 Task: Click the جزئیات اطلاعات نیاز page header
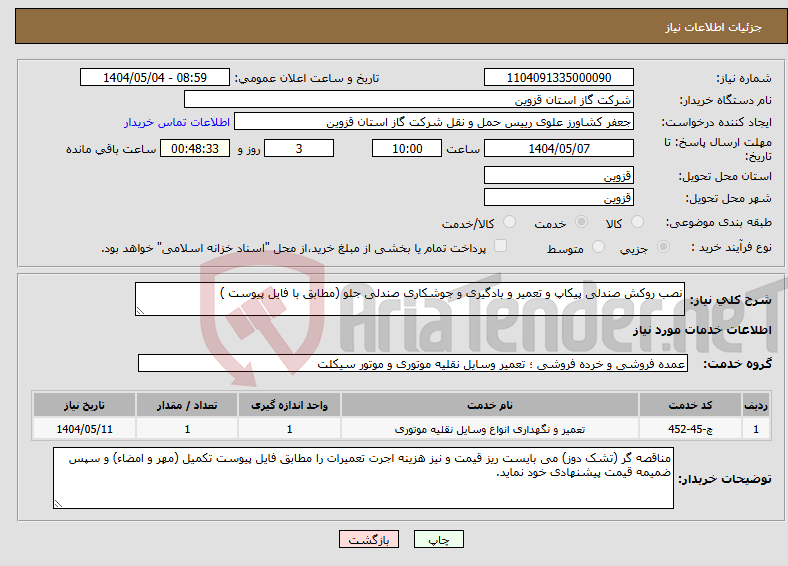point(714,27)
